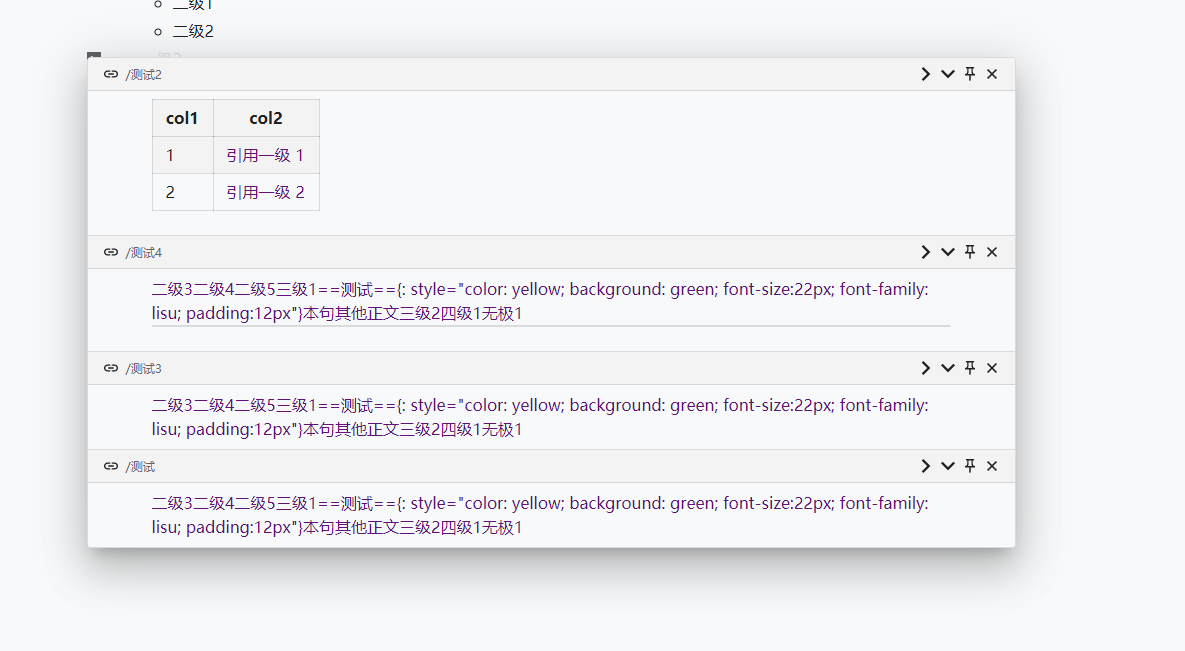Image resolution: width=1185 pixels, height=651 pixels.
Task: Collapse the /测试2 panel with down chevron
Action: [948, 73]
